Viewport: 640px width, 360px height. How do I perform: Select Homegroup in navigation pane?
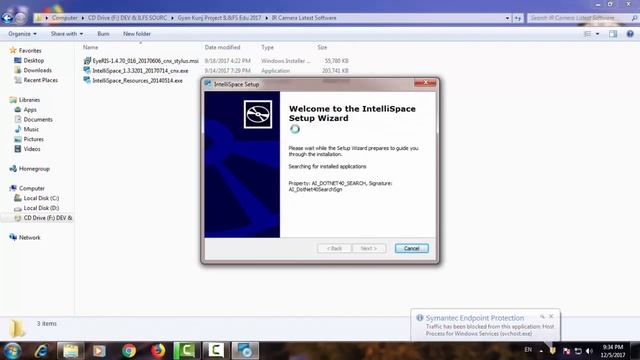coord(34,169)
